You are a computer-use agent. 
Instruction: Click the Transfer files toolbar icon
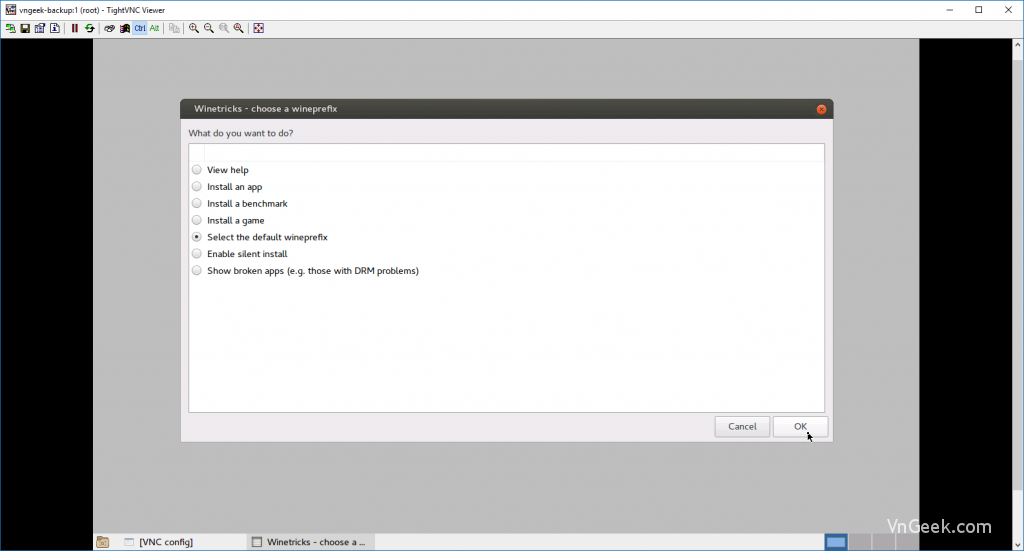174,28
